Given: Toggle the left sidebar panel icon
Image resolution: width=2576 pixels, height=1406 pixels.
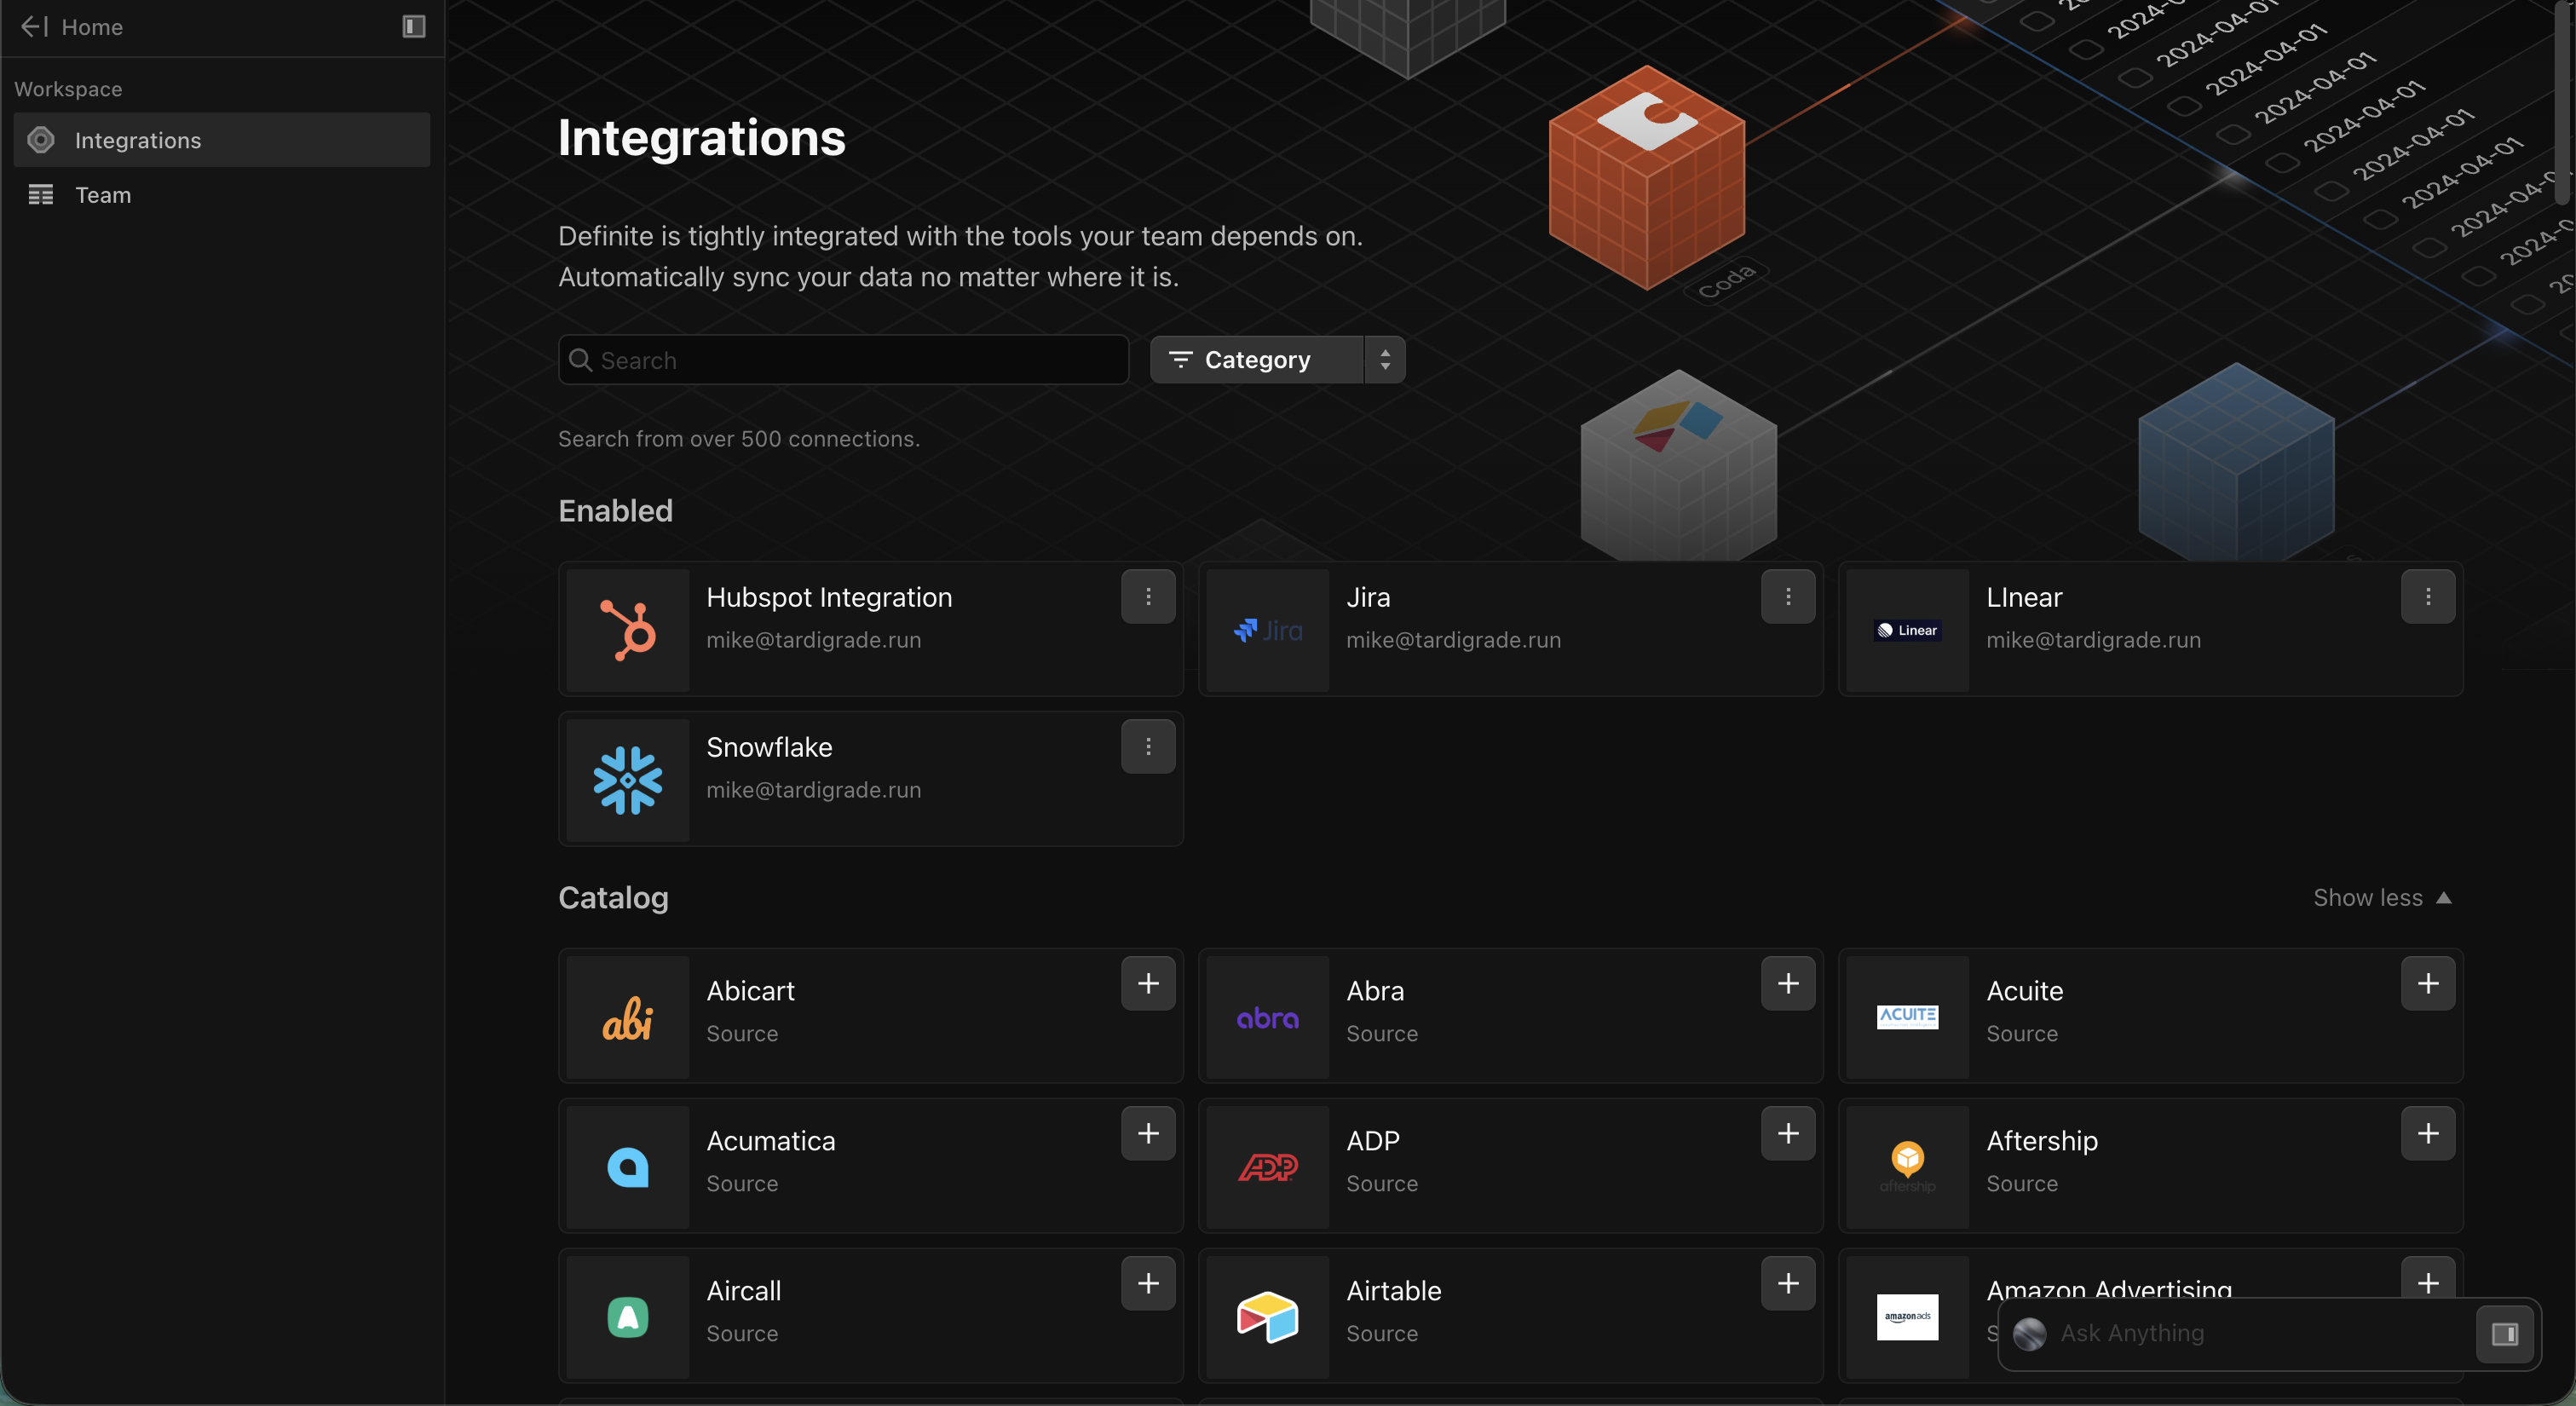Looking at the screenshot, I should coord(414,27).
